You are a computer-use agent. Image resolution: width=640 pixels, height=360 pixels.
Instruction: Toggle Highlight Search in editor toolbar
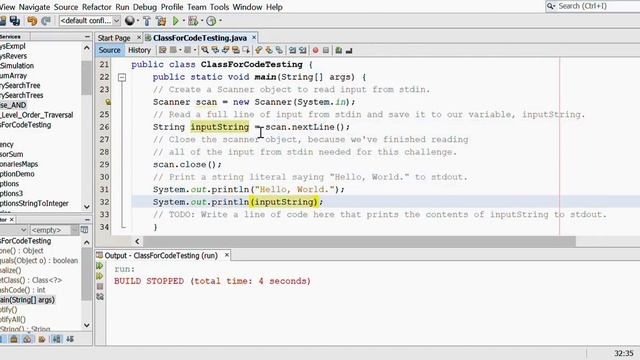point(236,50)
